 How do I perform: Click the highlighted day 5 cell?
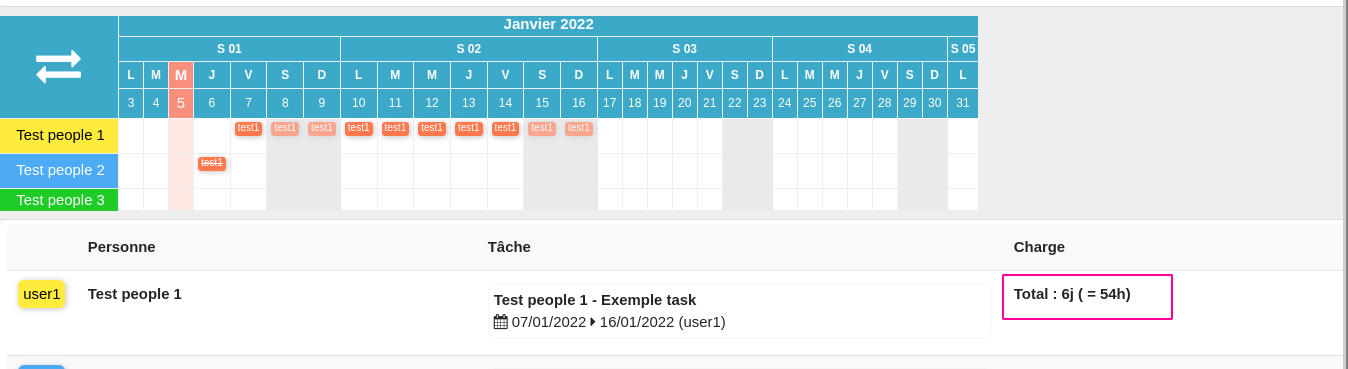pyautogui.click(x=181, y=103)
